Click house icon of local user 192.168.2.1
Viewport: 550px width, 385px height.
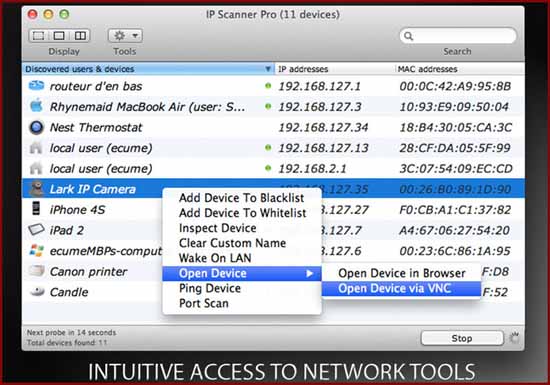36,168
